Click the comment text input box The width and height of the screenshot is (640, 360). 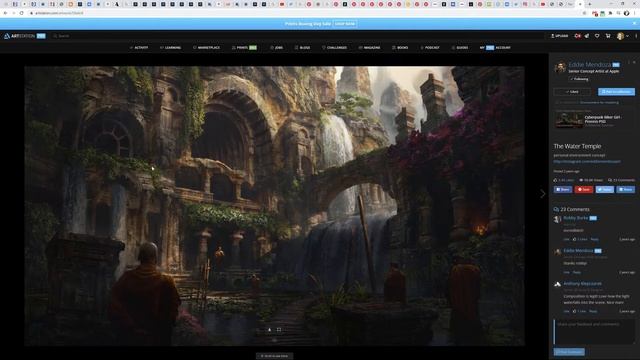point(594,331)
